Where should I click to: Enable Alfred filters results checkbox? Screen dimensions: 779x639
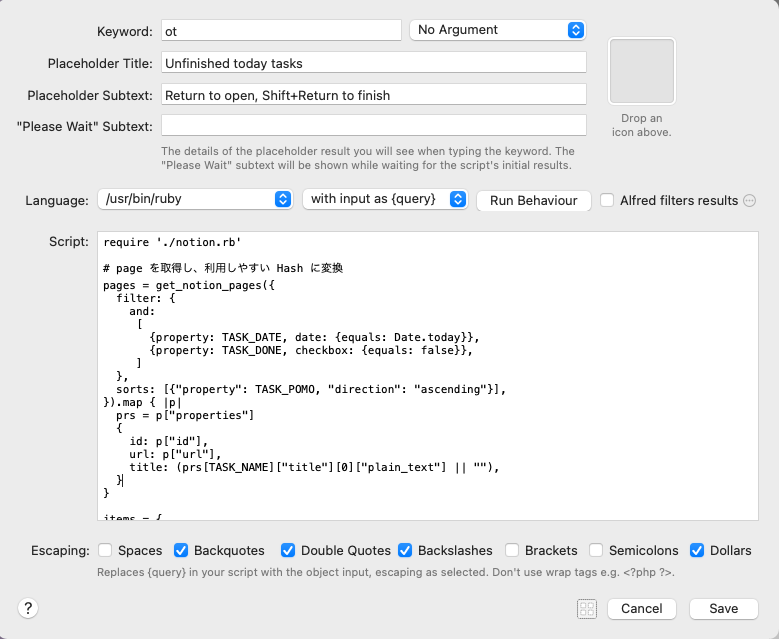[607, 200]
